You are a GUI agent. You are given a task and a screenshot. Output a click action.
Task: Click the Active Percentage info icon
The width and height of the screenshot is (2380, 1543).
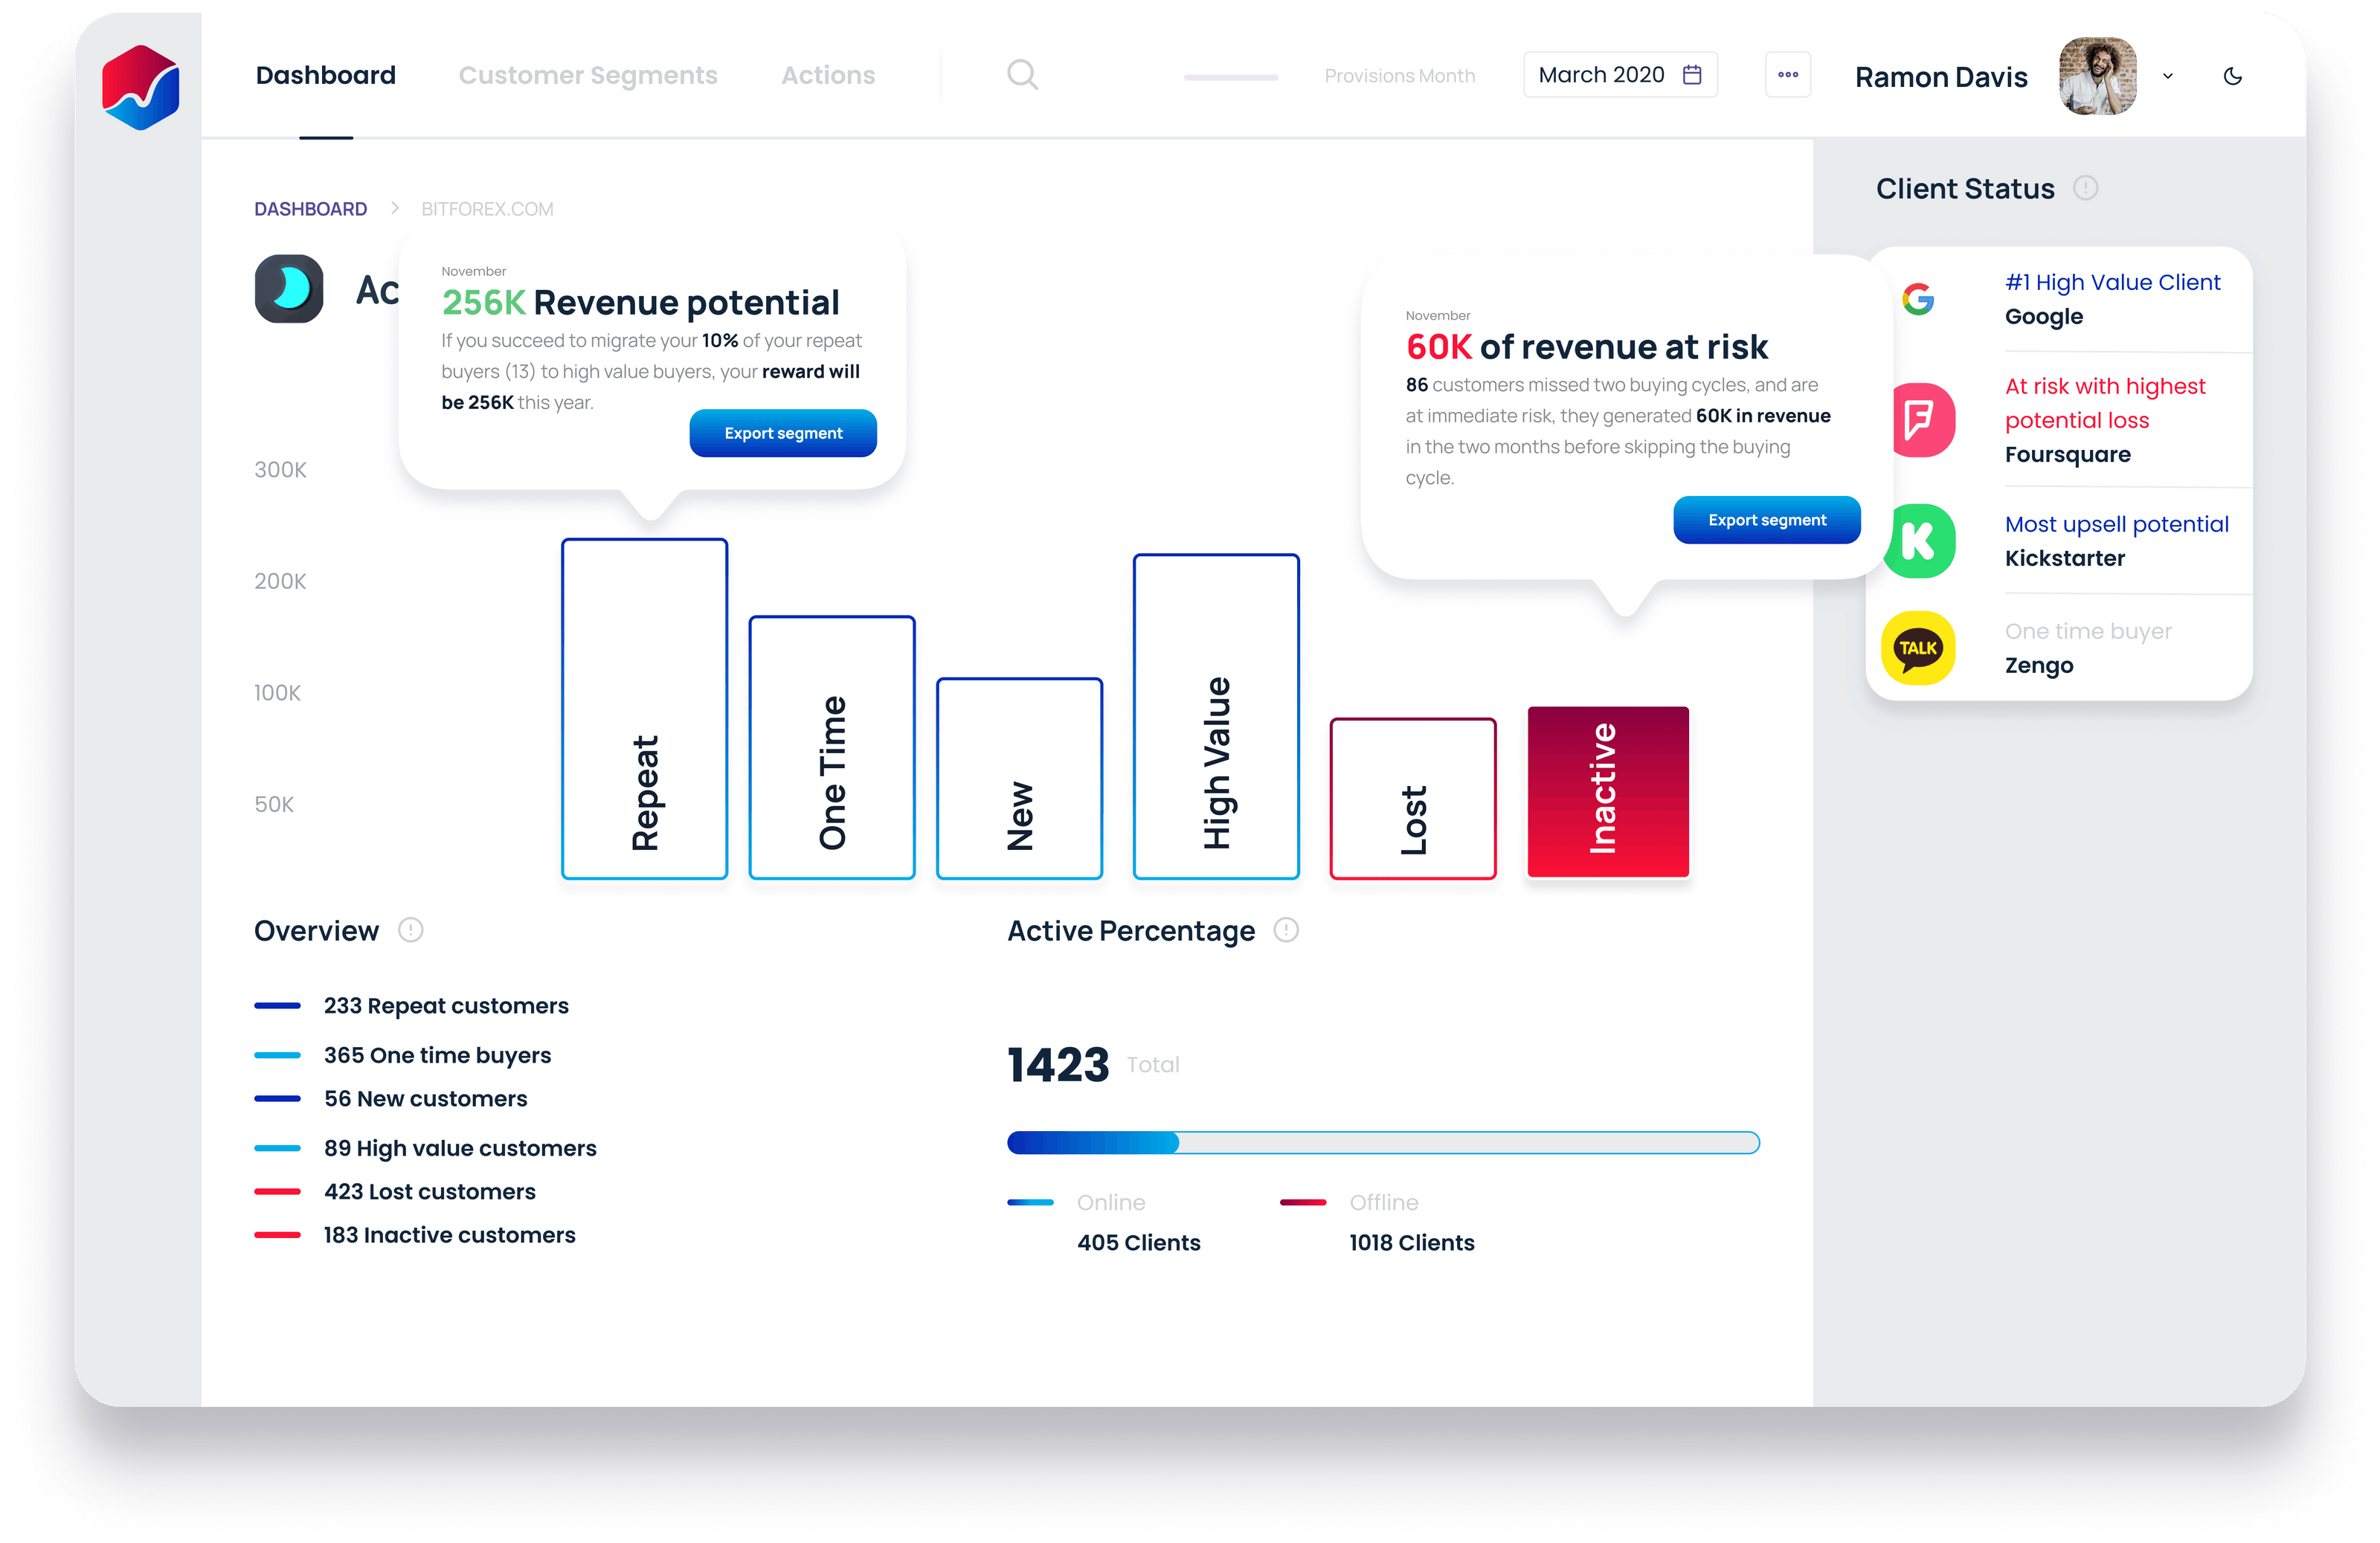[x=1286, y=930]
